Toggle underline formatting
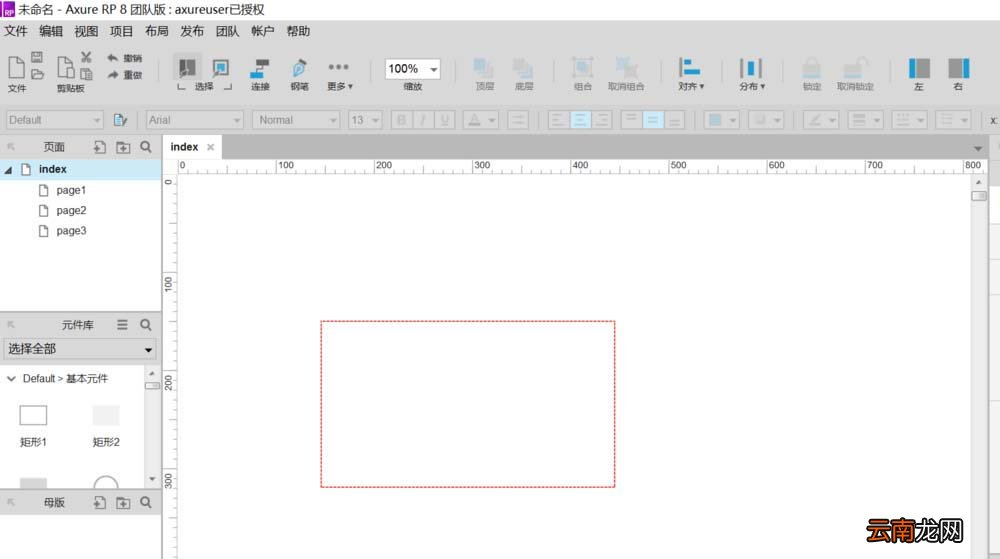The width and height of the screenshot is (1000, 559). pyautogui.click(x=444, y=120)
